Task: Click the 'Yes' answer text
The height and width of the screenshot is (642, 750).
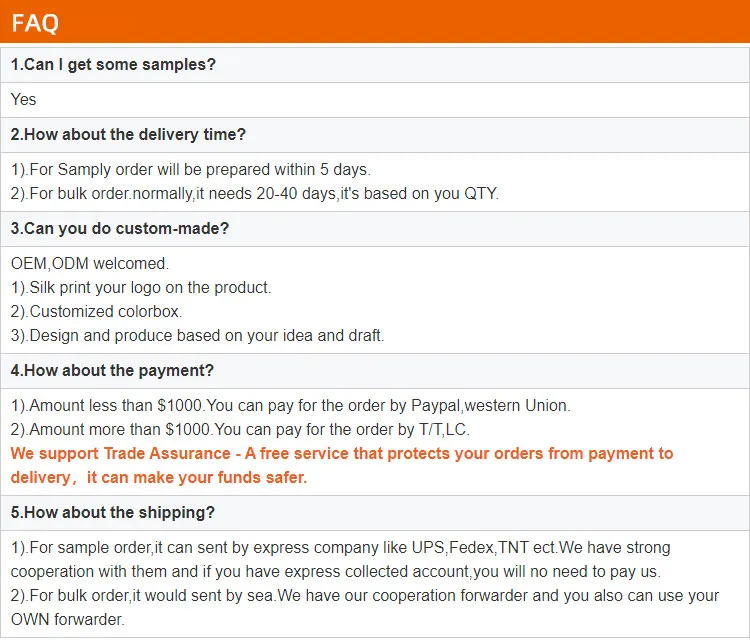Action: (x=24, y=99)
